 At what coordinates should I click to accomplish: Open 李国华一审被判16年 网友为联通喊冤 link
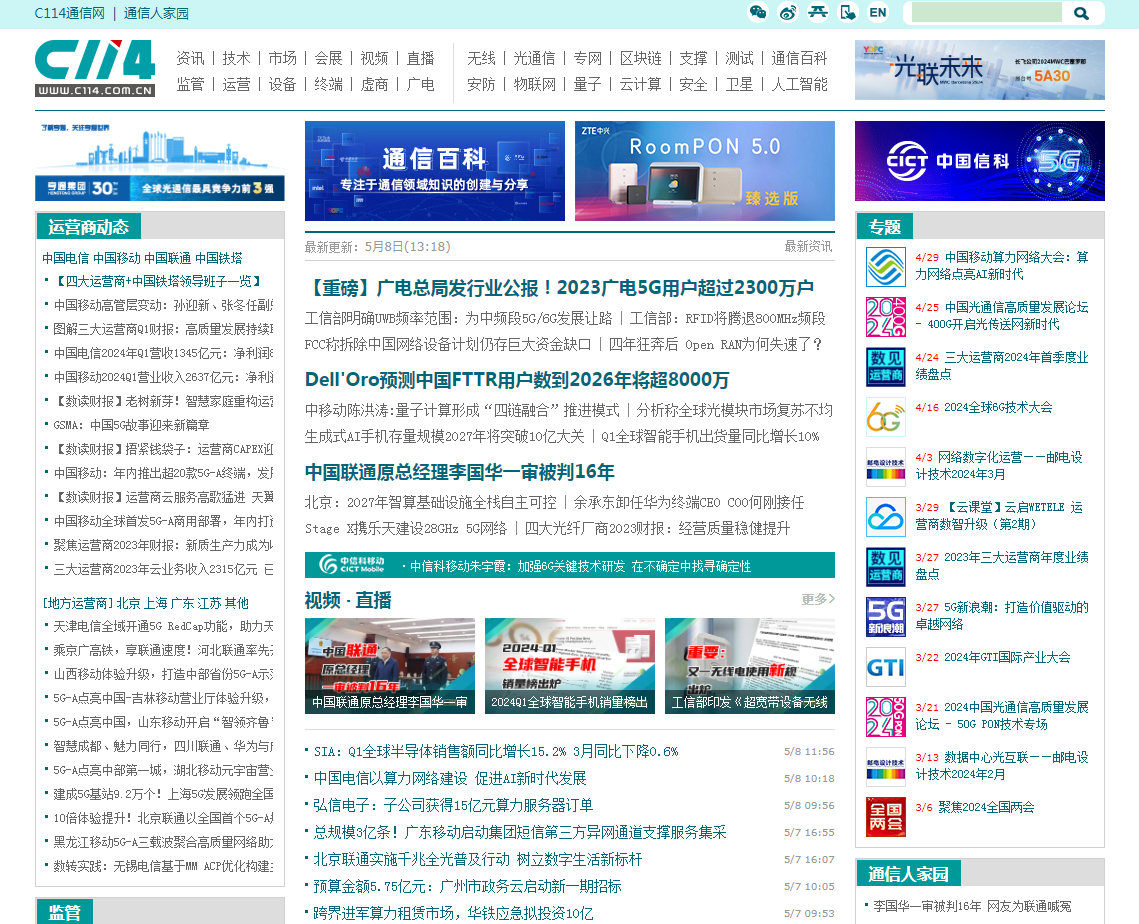pos(972,906)
